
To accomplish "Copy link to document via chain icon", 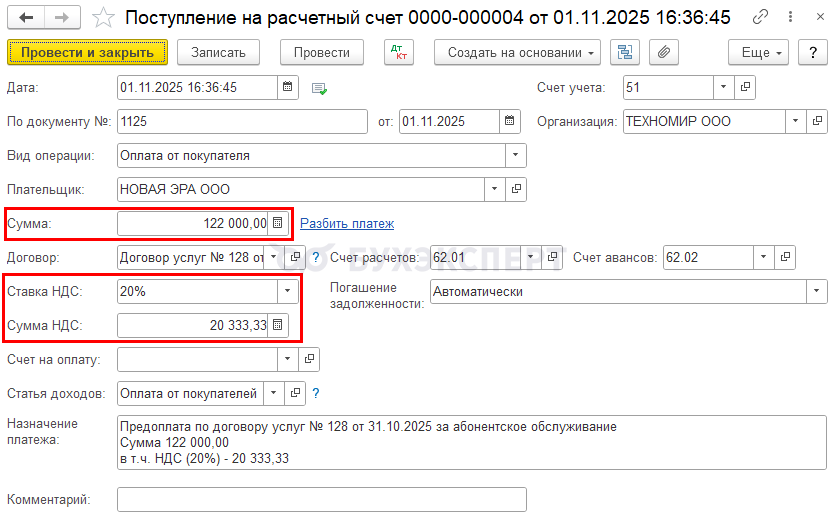I will 760,17.
